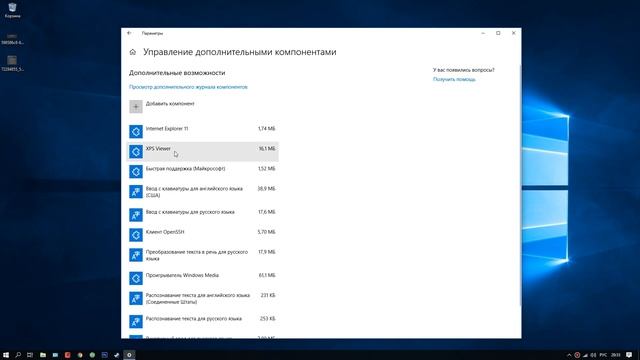The image size is (640, 360).
Task: Click the active Settings gear on taskbar
Action: pyautogui.click(x=129, y=355)
